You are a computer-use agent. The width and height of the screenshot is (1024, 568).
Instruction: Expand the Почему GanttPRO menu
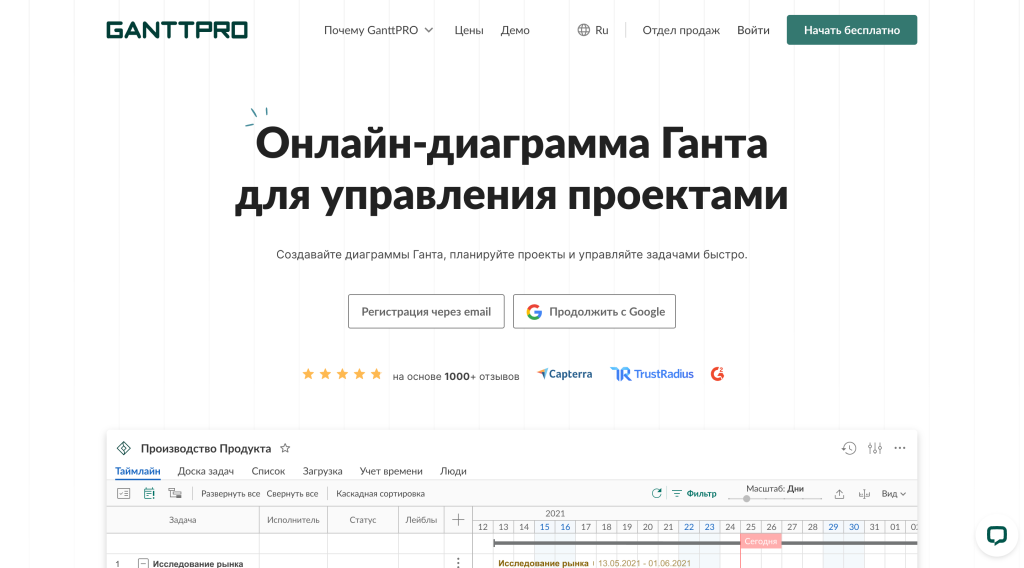[379, 30]
